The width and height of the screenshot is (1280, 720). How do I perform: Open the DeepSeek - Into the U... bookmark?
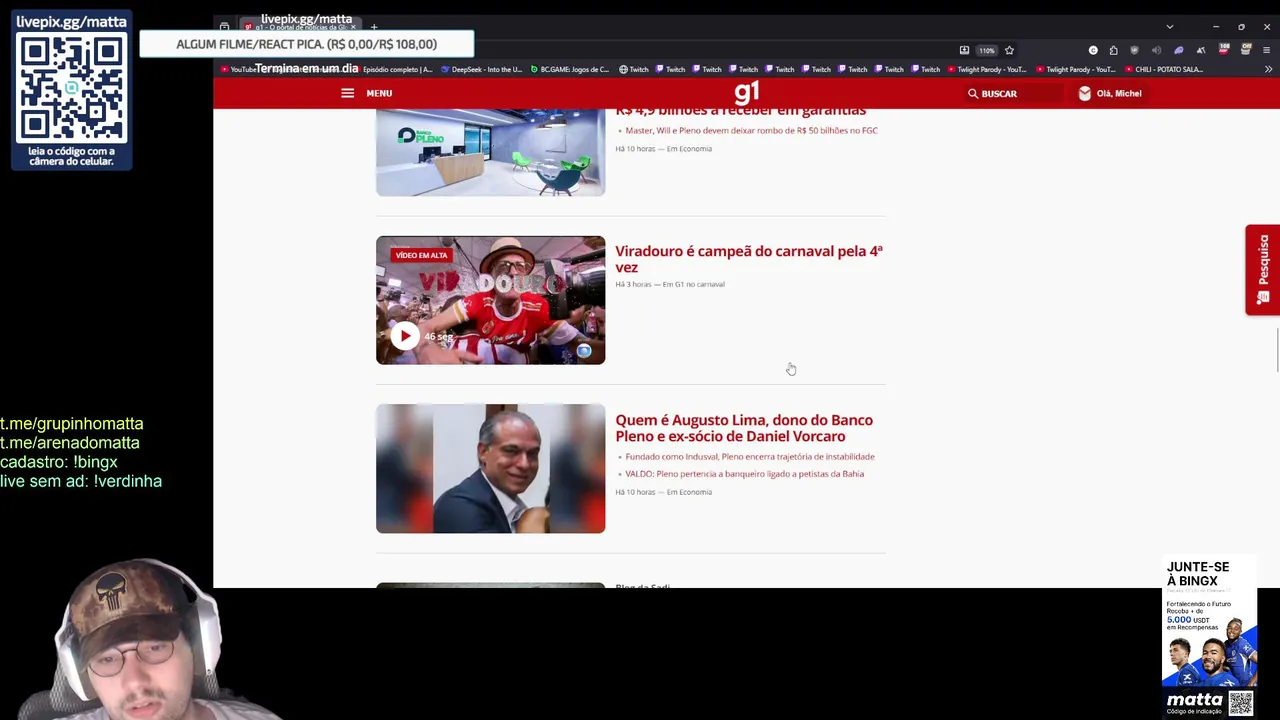[482, 69]
